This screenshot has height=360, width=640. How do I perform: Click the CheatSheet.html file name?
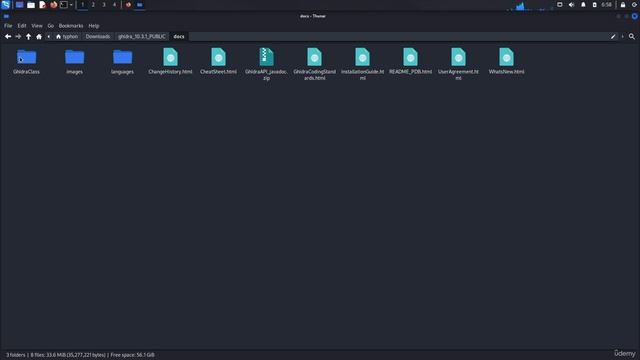218,72
